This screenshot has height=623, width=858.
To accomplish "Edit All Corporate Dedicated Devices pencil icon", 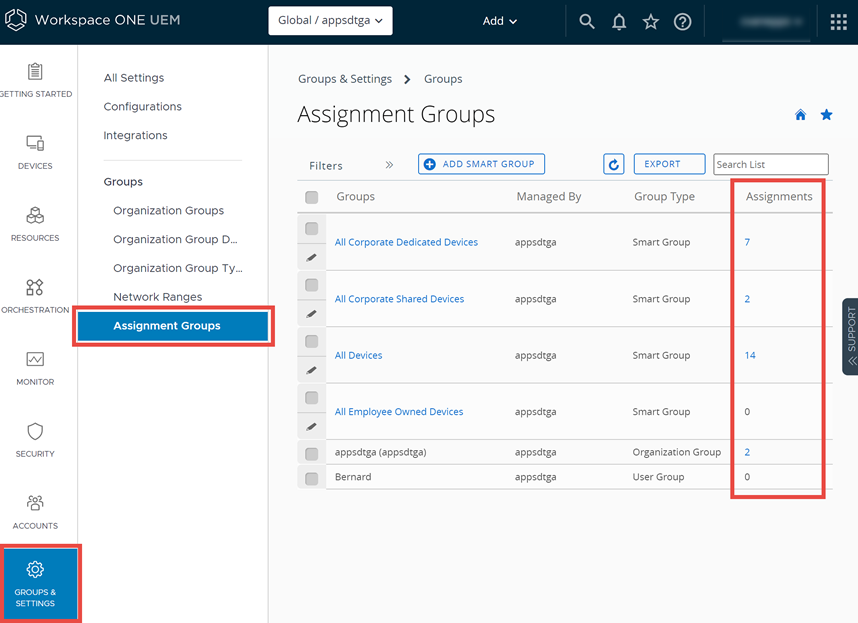I will 311,257.
